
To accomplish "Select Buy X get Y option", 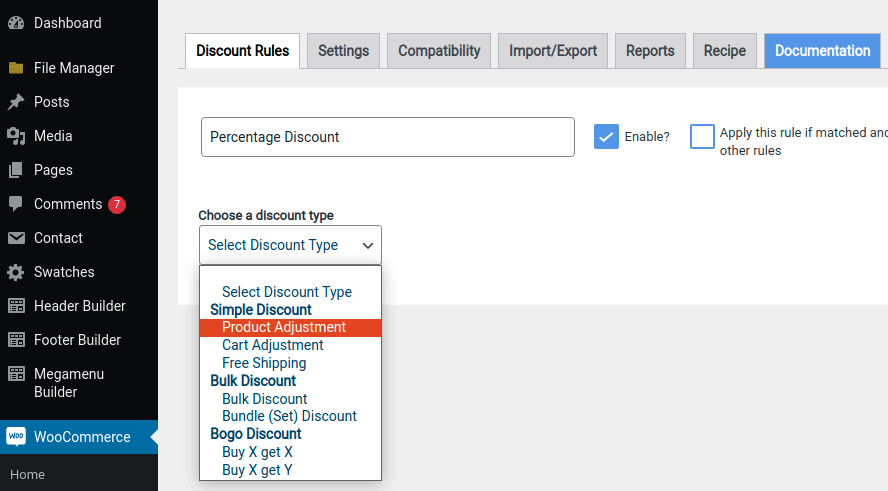I will (x=257, y=470).
